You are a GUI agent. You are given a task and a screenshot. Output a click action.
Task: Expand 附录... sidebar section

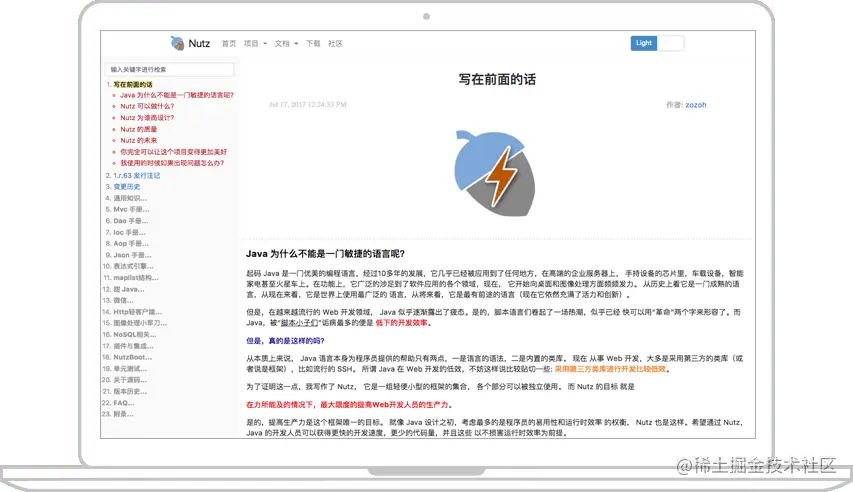(123, 414)
